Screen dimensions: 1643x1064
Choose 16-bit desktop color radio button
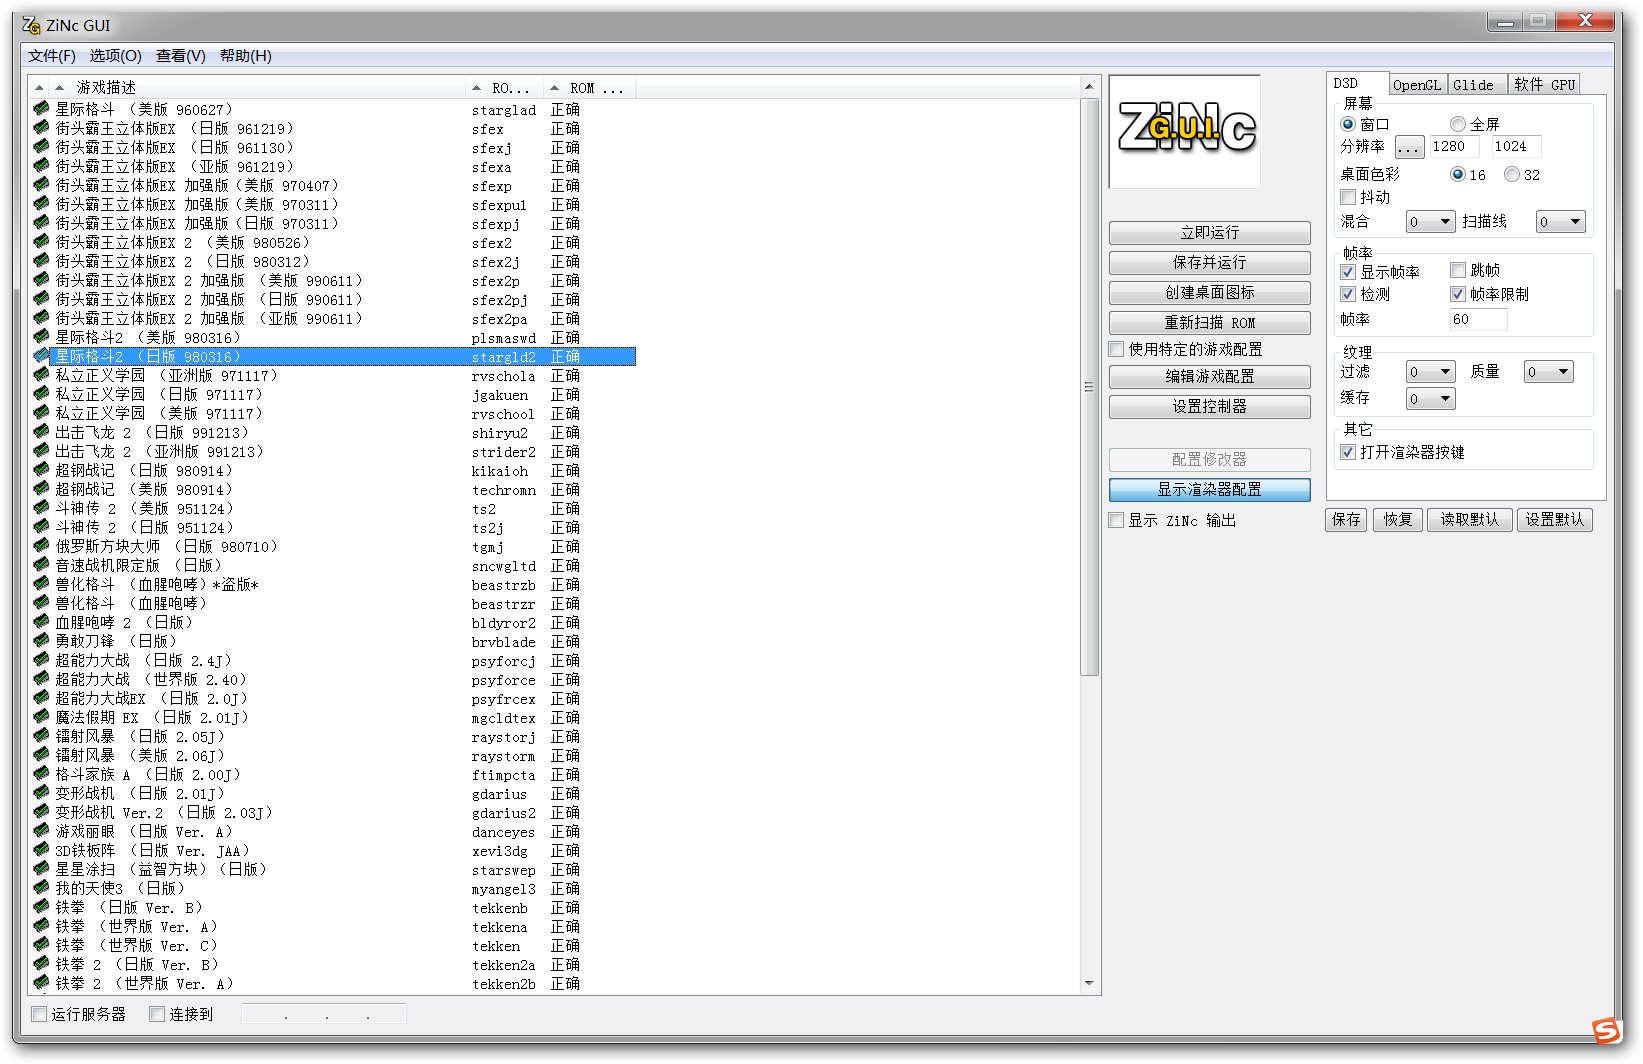pyautogui.click(x=1458, y=174)
